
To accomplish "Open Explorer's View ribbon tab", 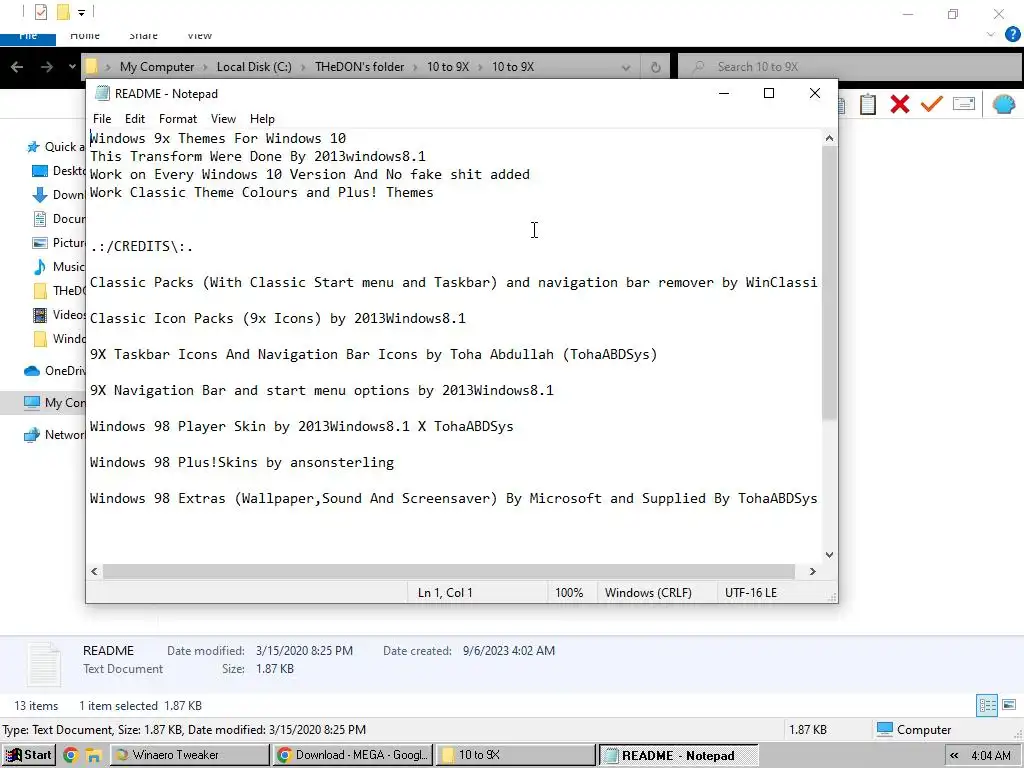I will coord(199,36).
